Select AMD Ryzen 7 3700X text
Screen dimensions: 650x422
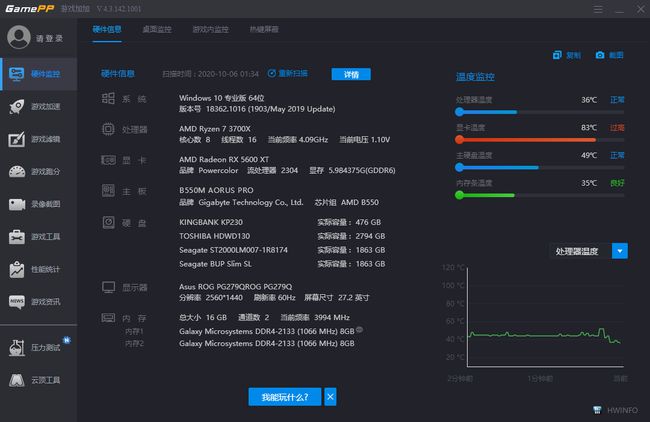pos(215,129)
